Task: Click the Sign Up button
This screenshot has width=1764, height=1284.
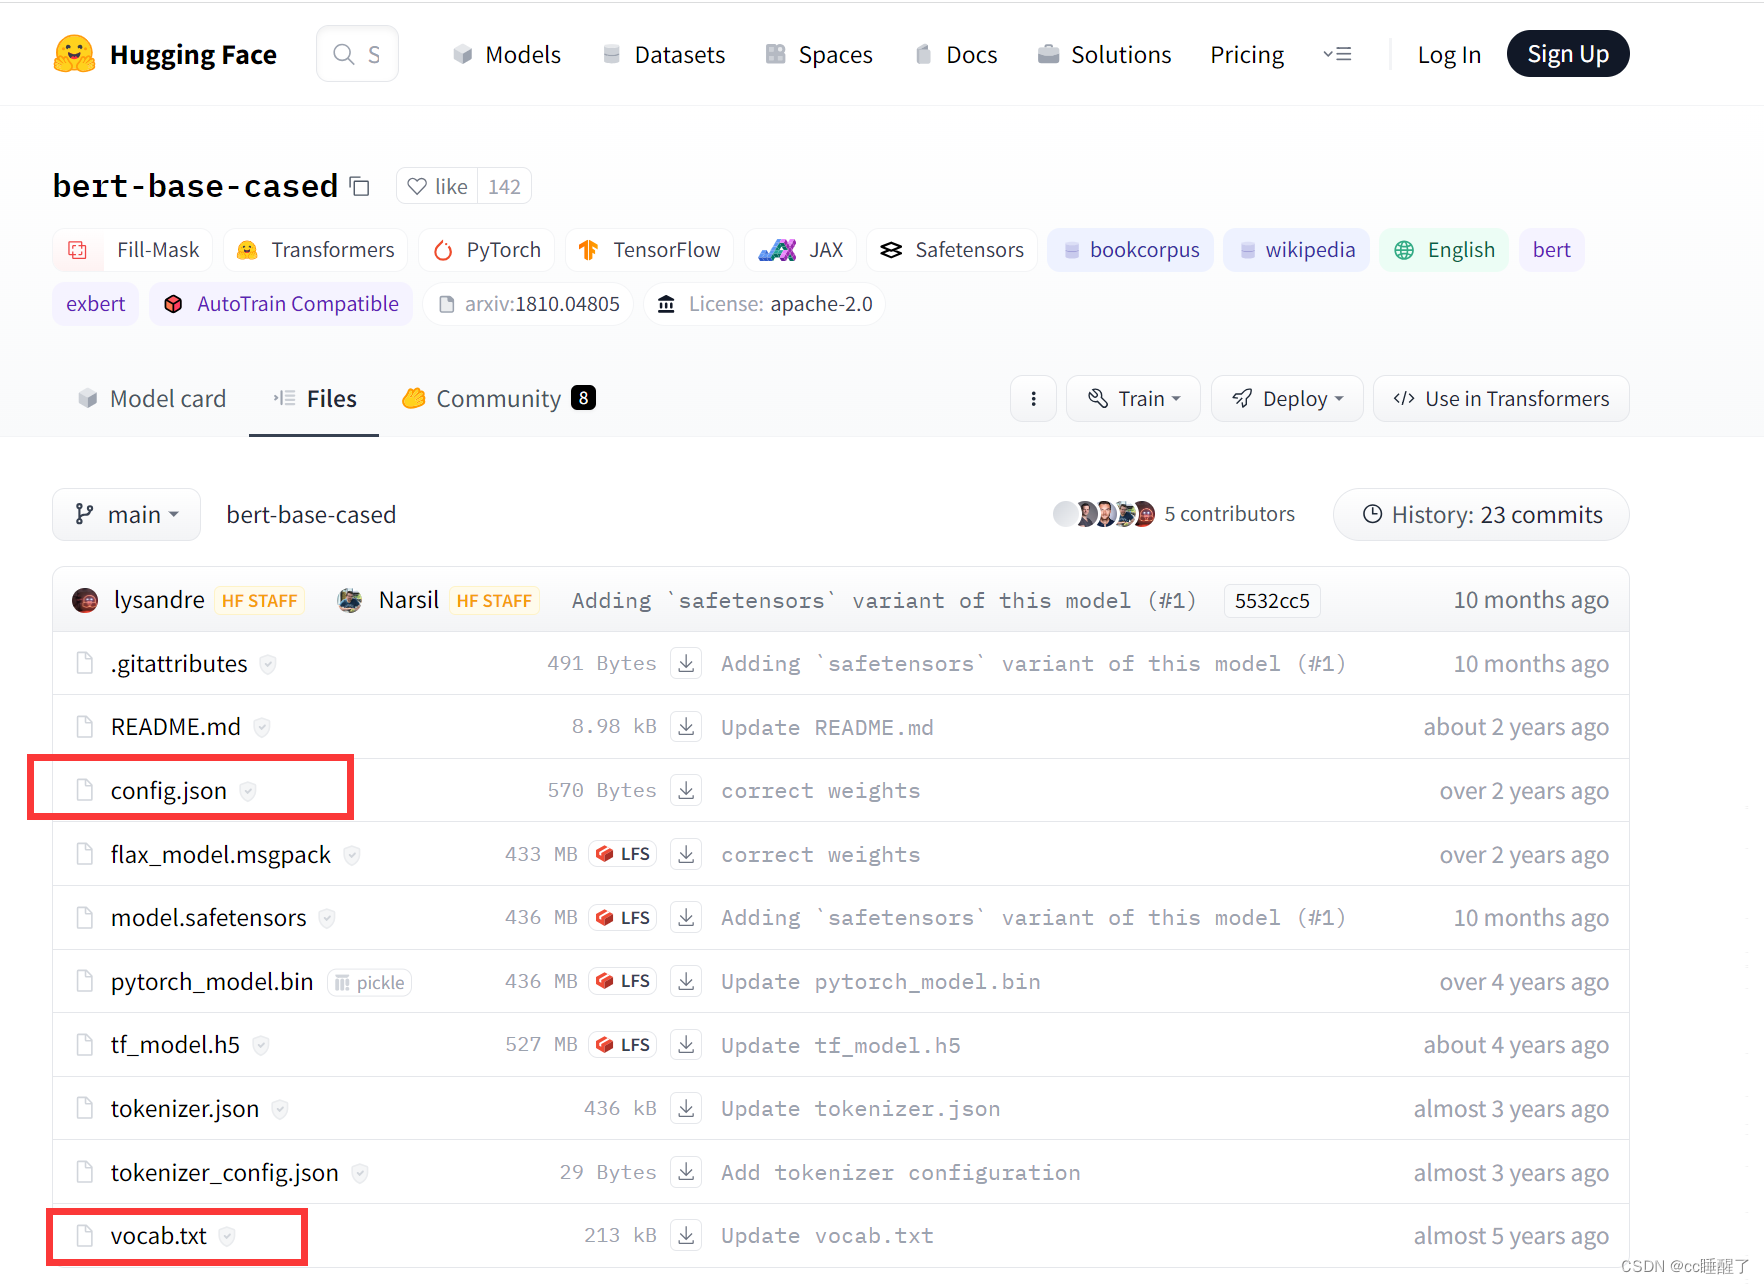Action: tap(1568, 54)
